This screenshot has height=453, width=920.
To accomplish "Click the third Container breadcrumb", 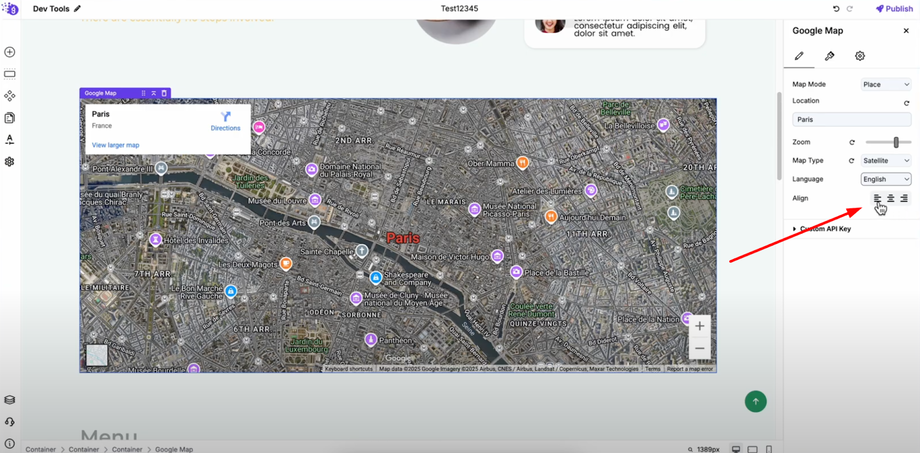I will 127,449.
